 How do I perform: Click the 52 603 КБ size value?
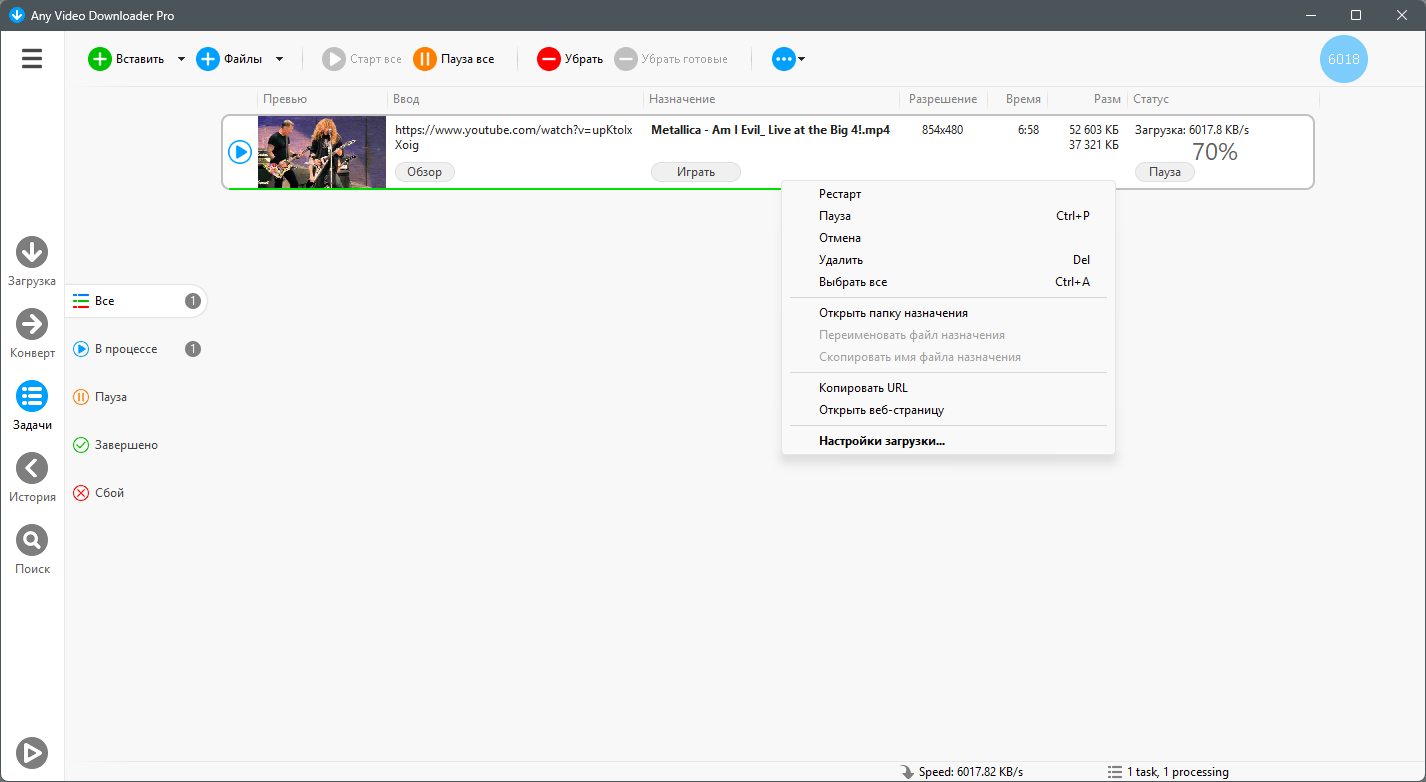point(1095,130)
